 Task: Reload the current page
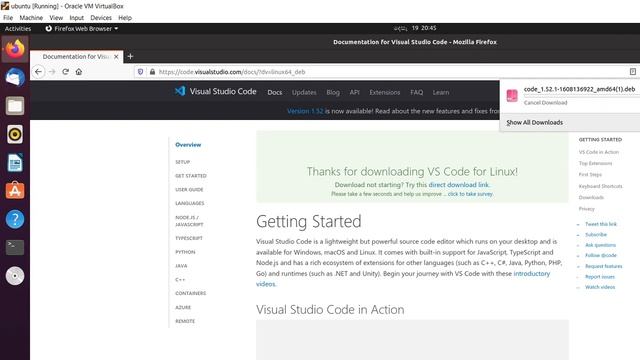click(x=65, y=71)
